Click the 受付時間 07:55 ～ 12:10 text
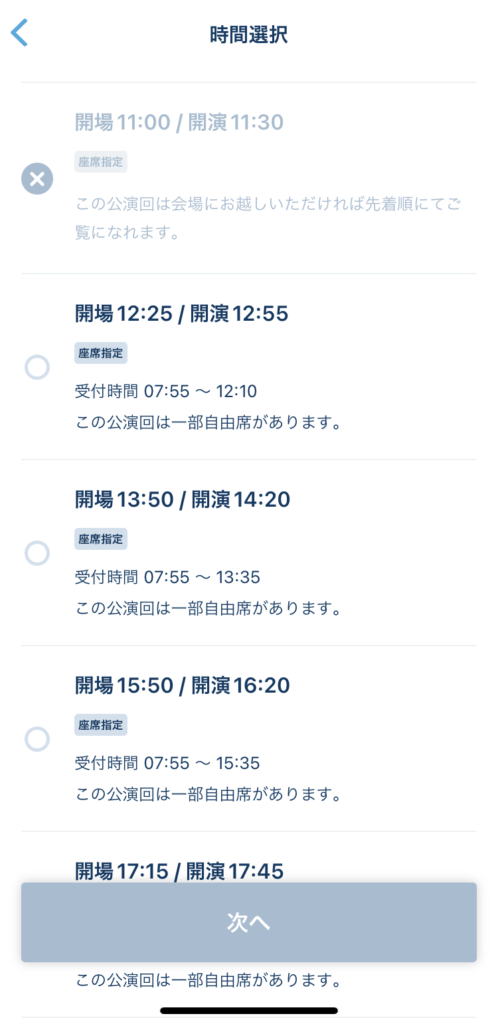 click(166, 391)
